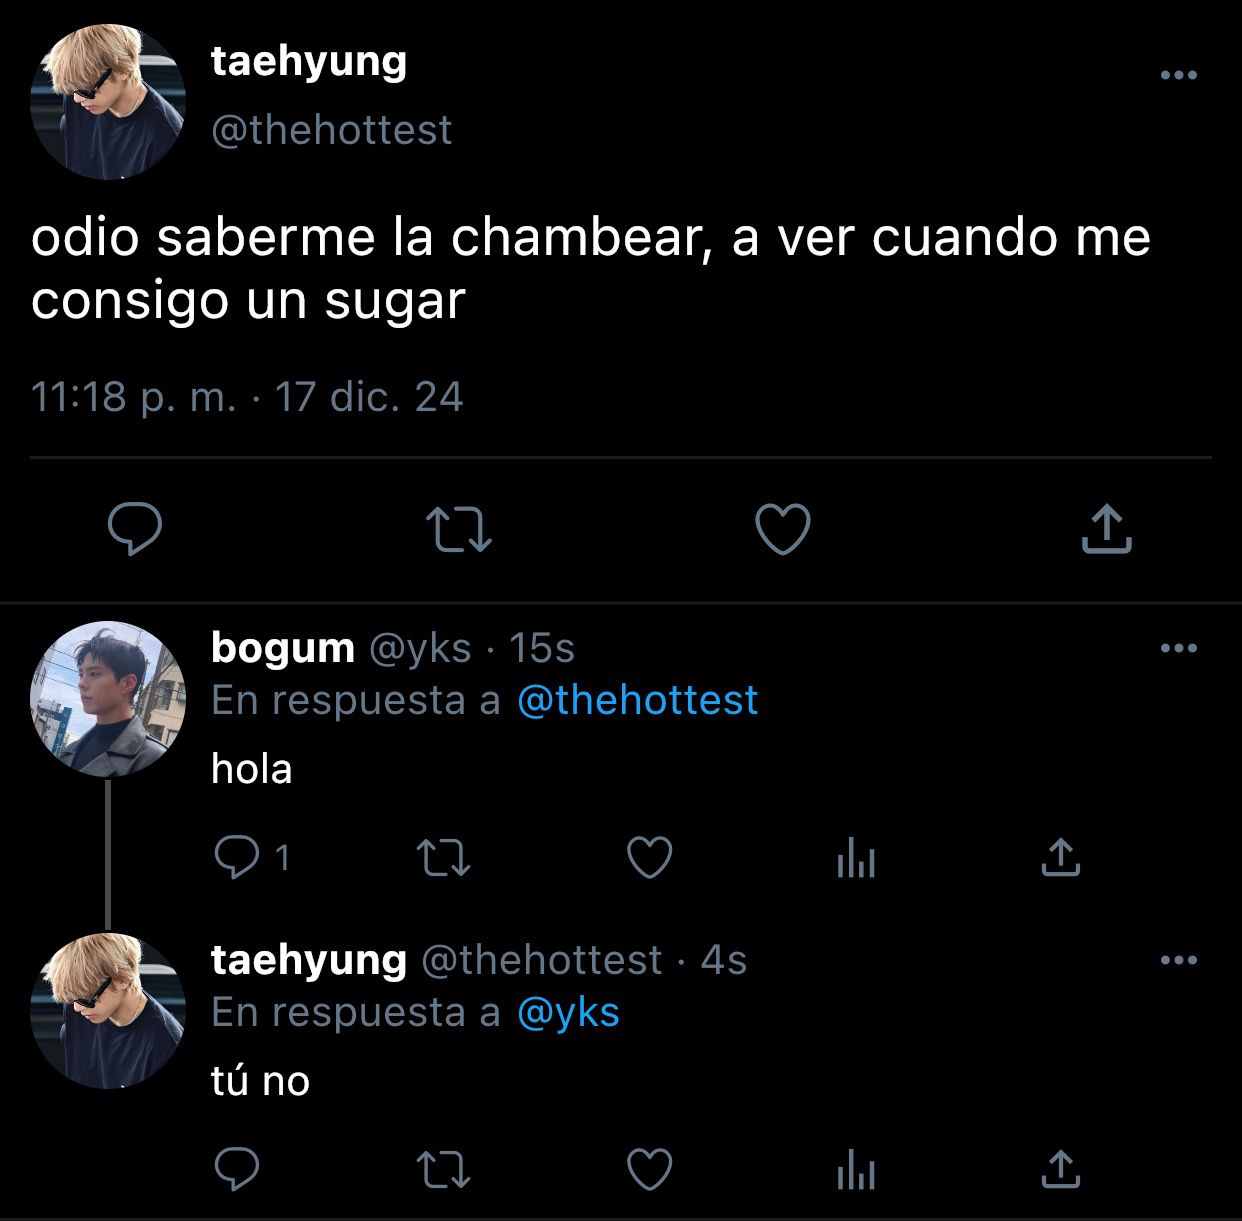1242x1221 pixels.
Task: Reply to the "tú no" tweet
Action: (237, 1169)
